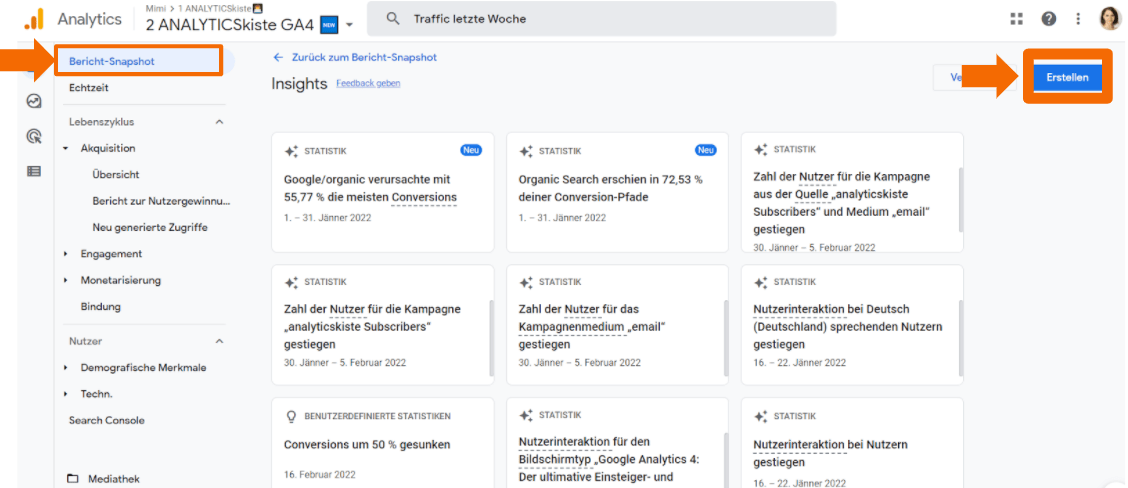
Task: Open the help question mark icon
Action: coord(1049,19)
